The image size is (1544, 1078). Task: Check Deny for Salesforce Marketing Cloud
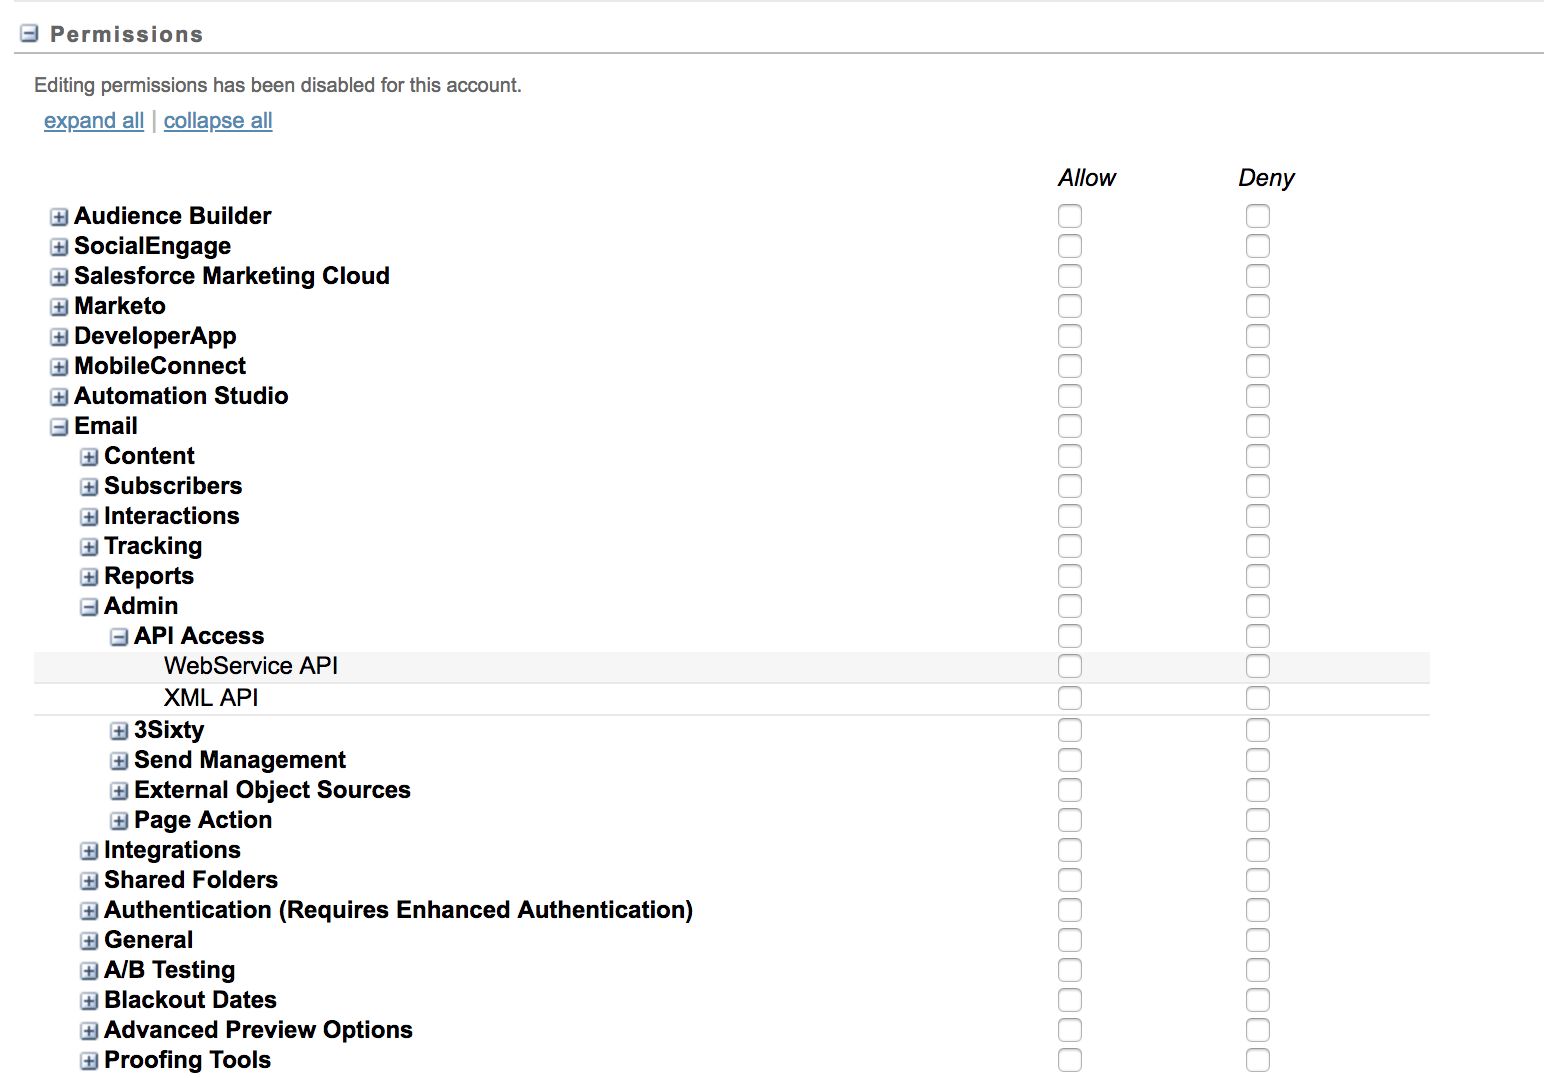pos(1258,276)
